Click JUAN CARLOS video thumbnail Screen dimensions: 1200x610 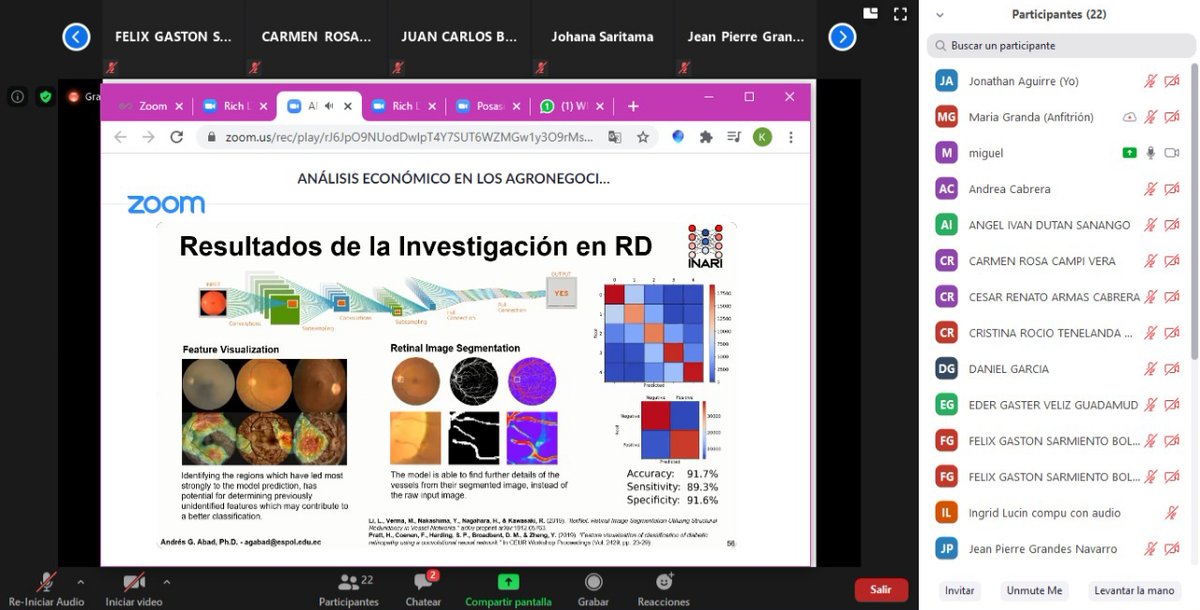pyautogui.click(x=459, y=37)
